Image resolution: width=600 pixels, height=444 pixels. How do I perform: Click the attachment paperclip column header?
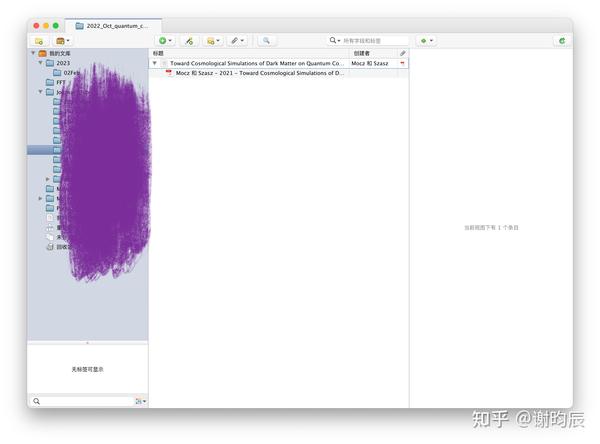403,53
